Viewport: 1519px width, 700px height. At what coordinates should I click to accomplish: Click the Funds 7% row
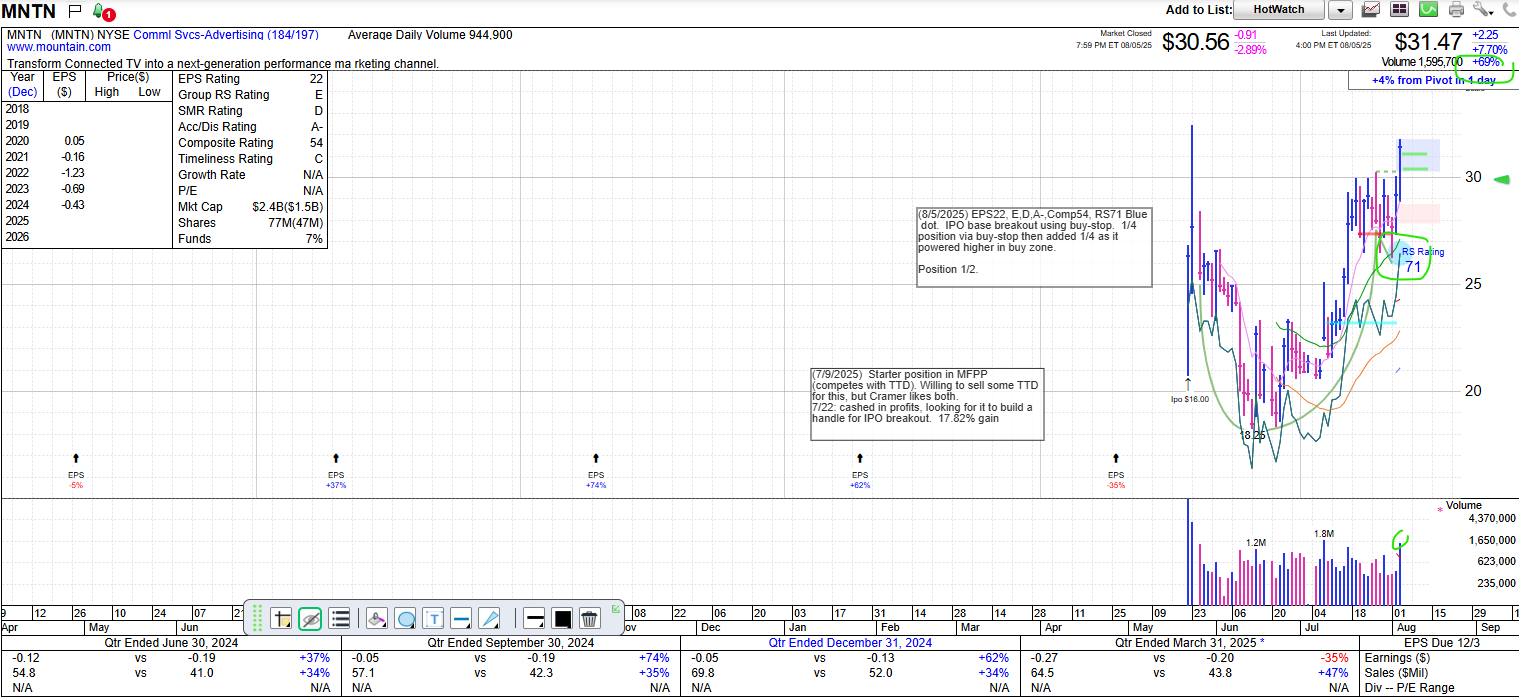tap(250, 239)
